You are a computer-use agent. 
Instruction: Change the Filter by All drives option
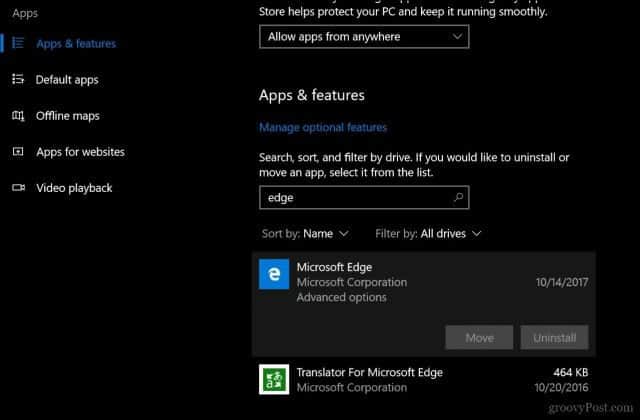(x=429, y=233)
